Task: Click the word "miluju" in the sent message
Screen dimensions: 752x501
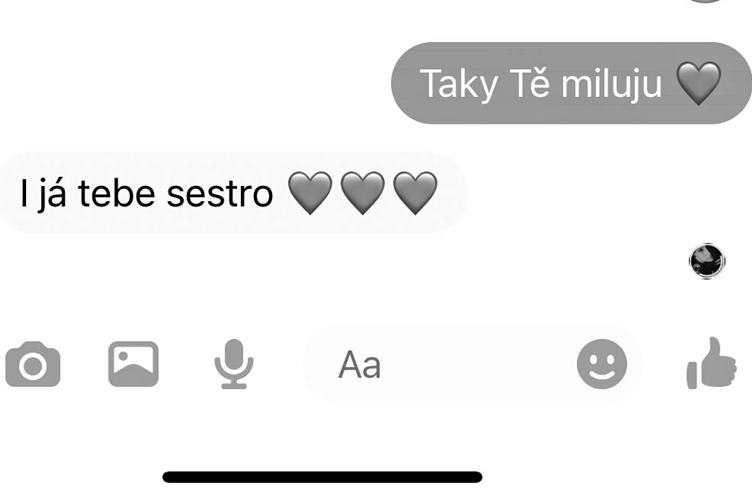Action: [611, 84]
